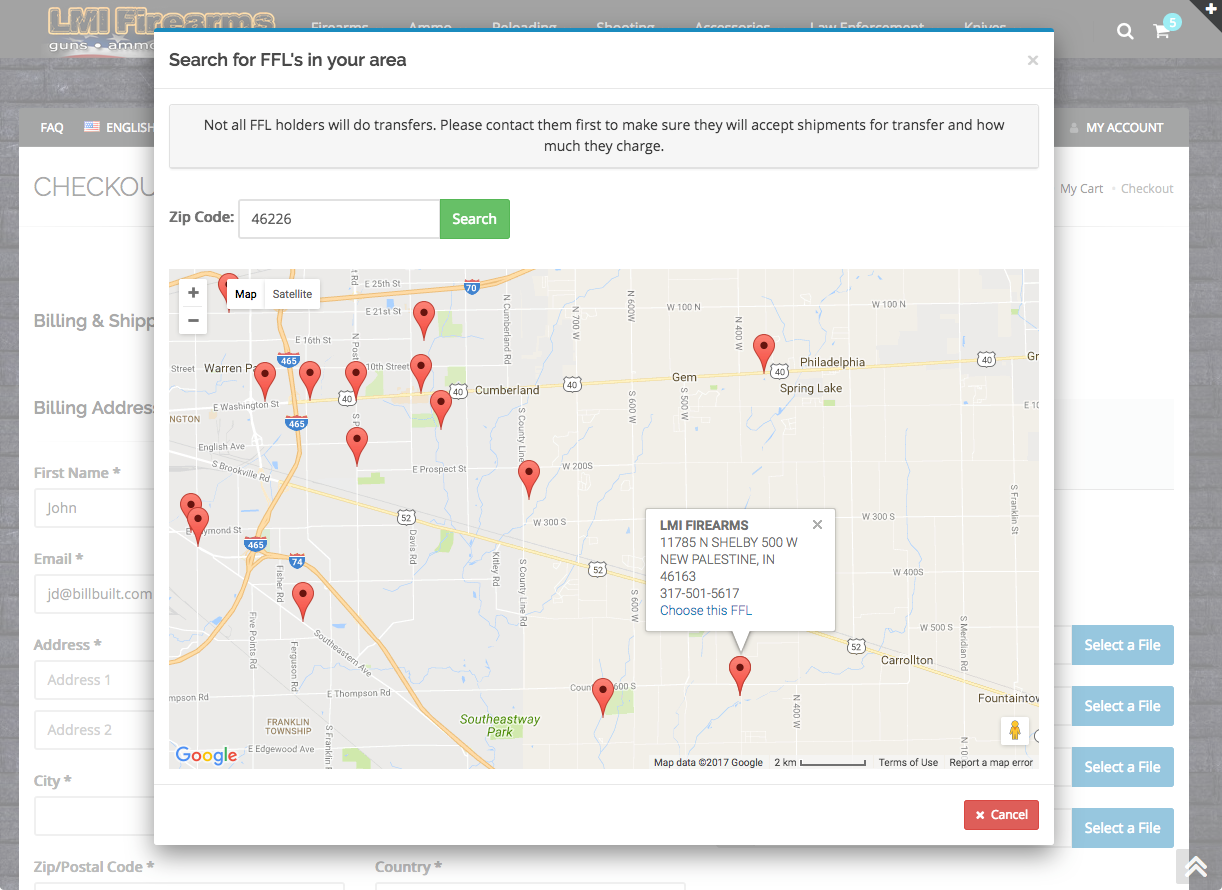Click the bottom Select a File button
Screen dimensions: 1222x890
(x=1122, y=828)
